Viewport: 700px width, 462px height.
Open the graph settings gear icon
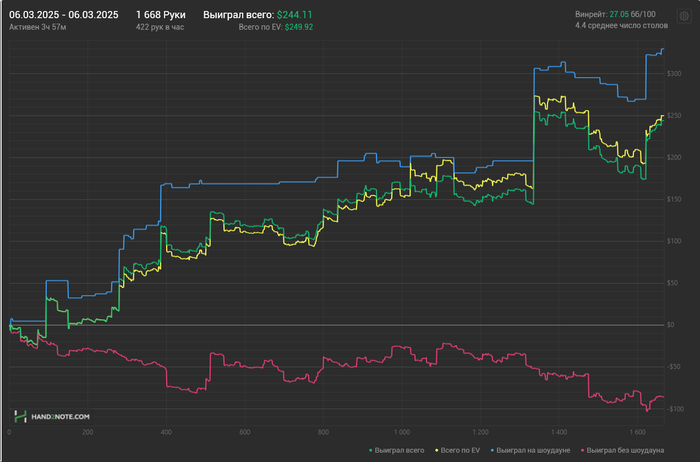[x=684, y=17]
